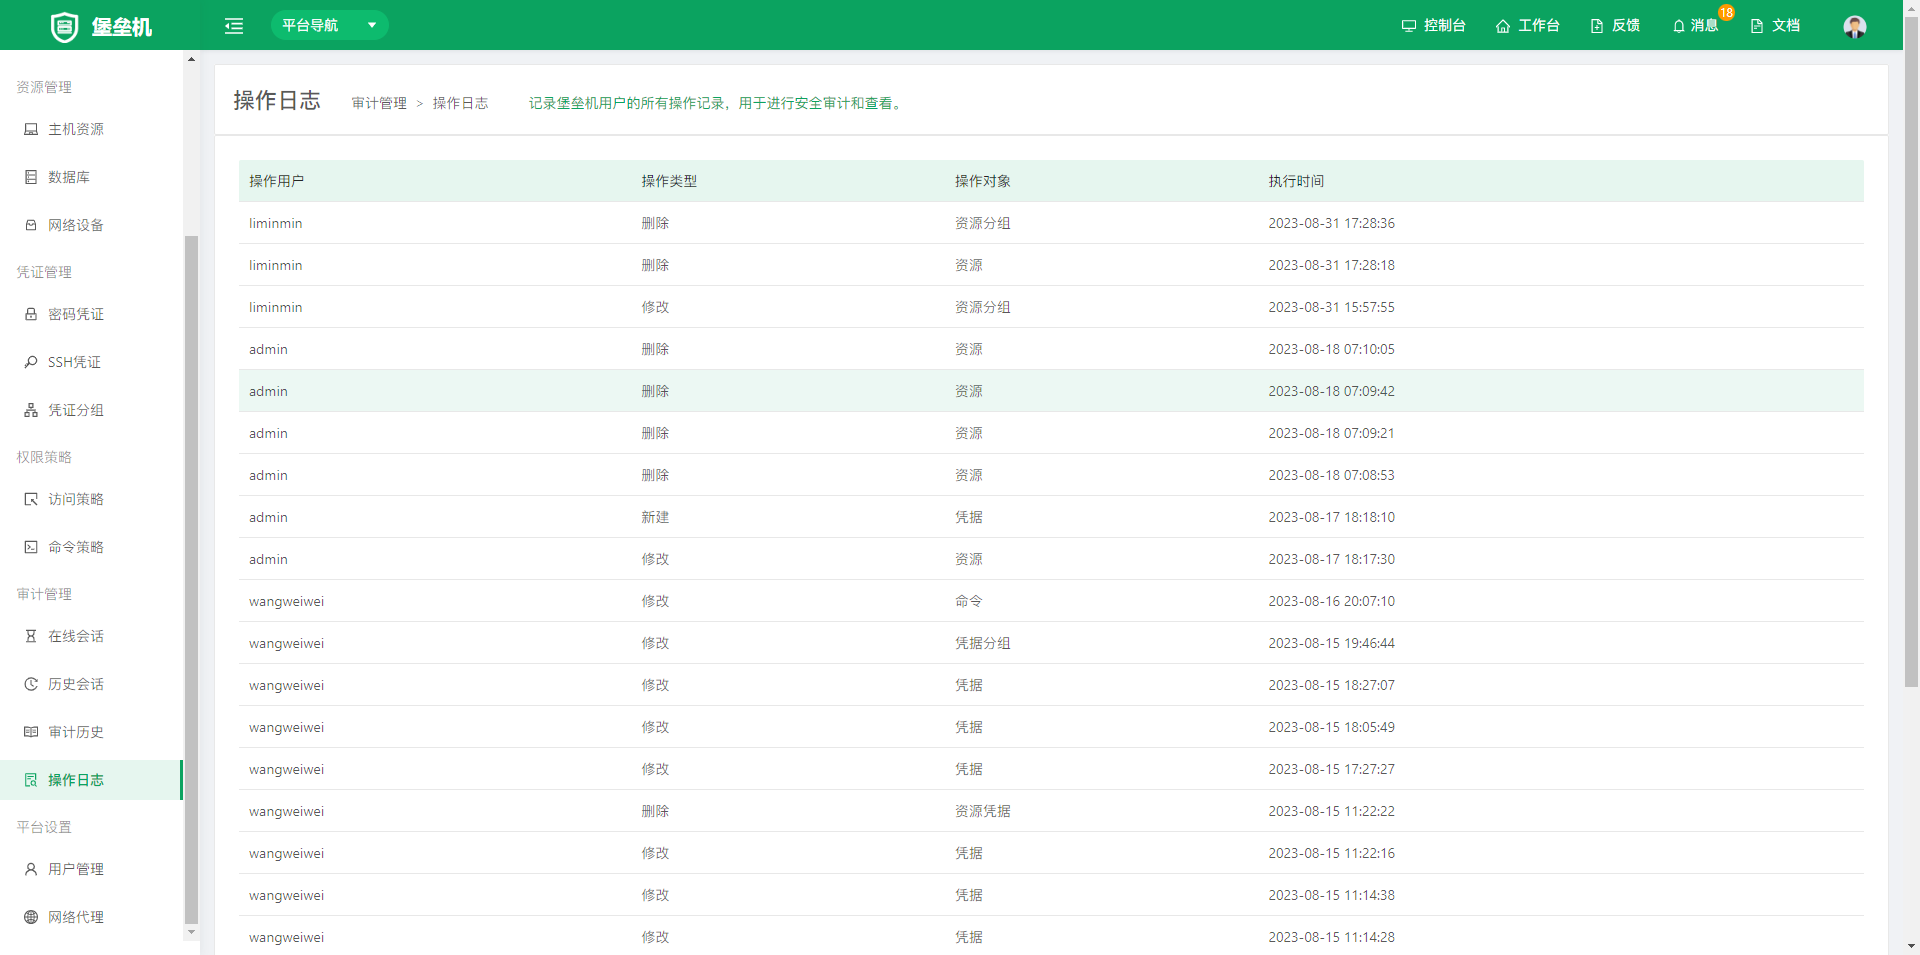
Task: Open the 密码凭证 menu item
Action: point(91,314)
